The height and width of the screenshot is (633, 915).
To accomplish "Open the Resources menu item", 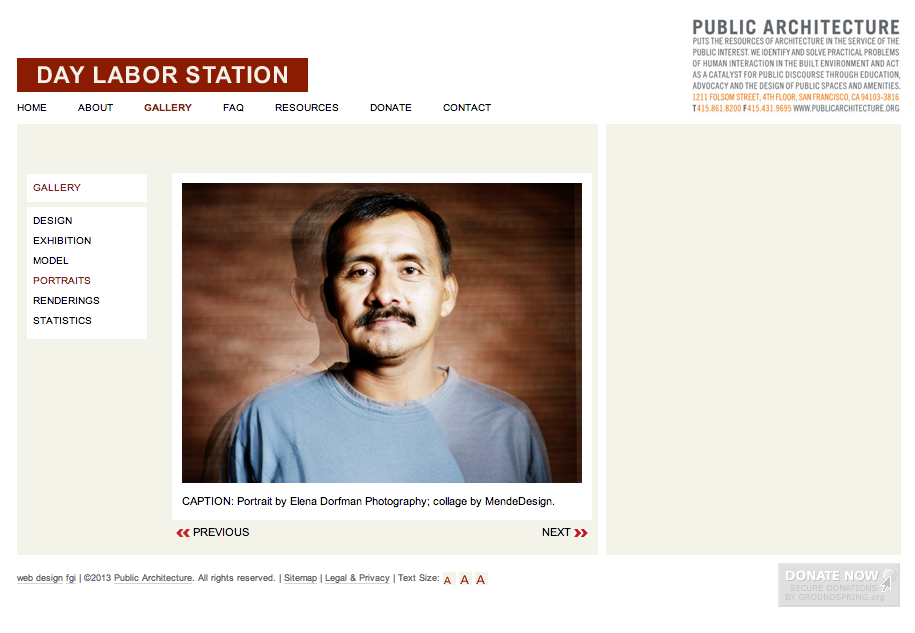I will pyautogui.click(x=306, y=107).
